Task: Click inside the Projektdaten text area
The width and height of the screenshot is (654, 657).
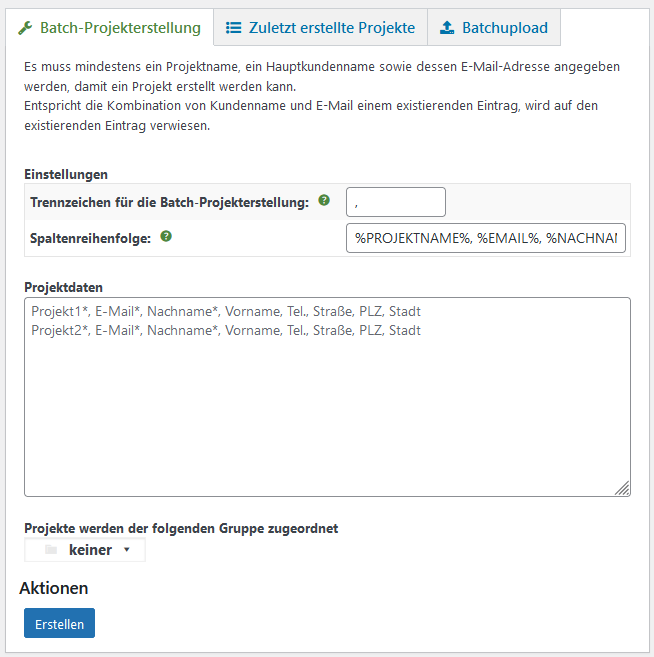Action: pyautogui.click(x=327, y=410)
